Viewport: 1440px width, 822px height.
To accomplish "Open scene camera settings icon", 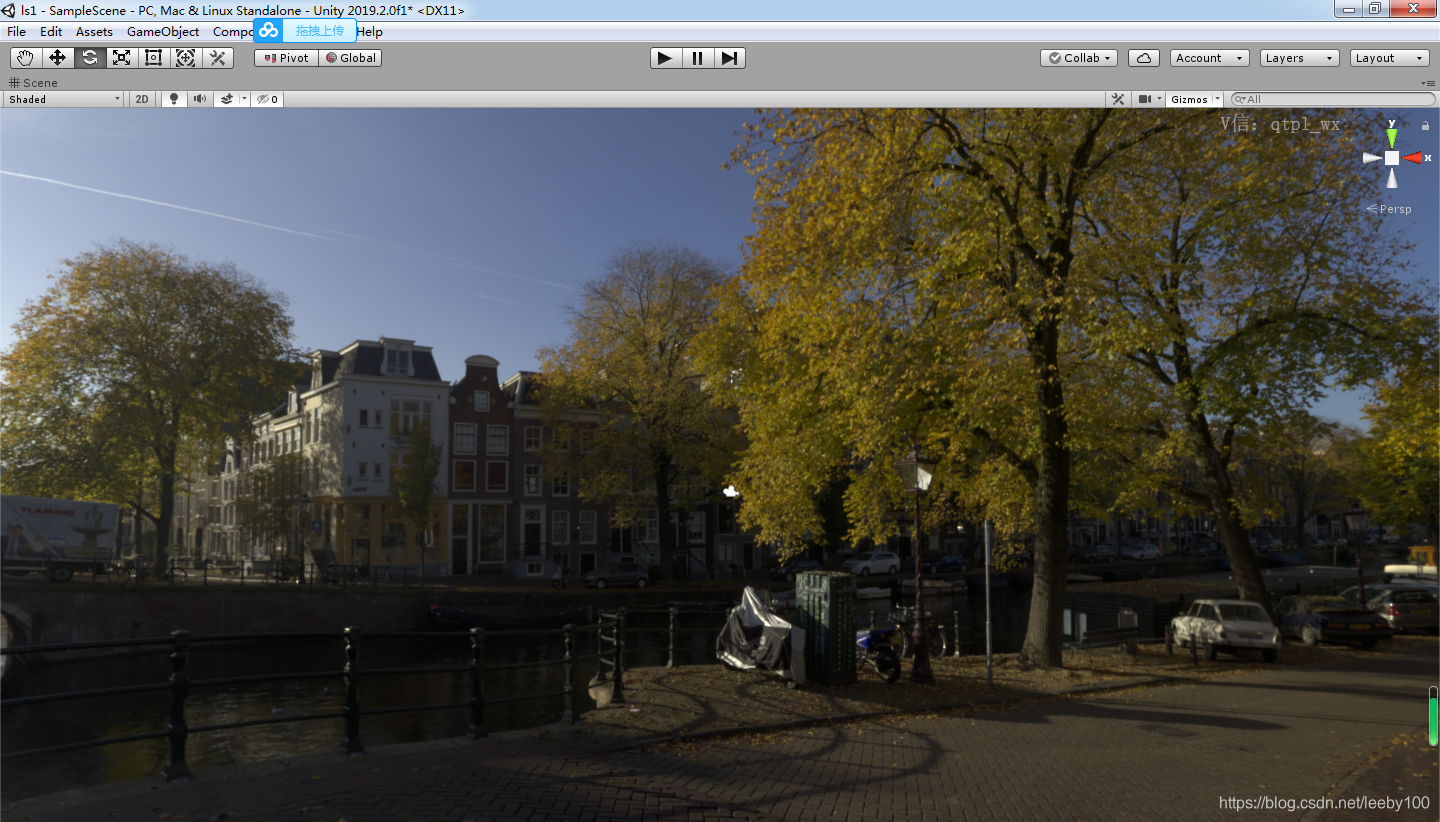I will (x=1144, y=99).
